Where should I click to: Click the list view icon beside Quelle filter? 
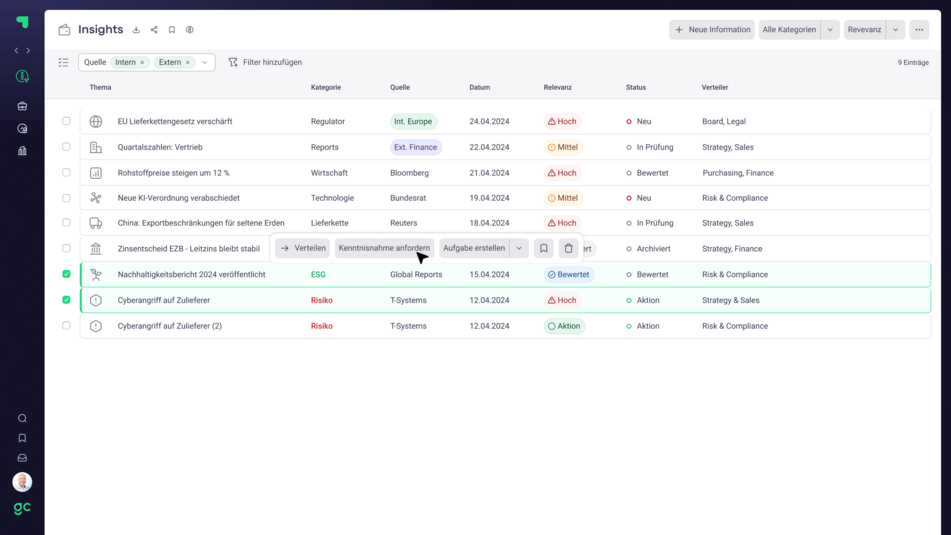coord(63,62)
